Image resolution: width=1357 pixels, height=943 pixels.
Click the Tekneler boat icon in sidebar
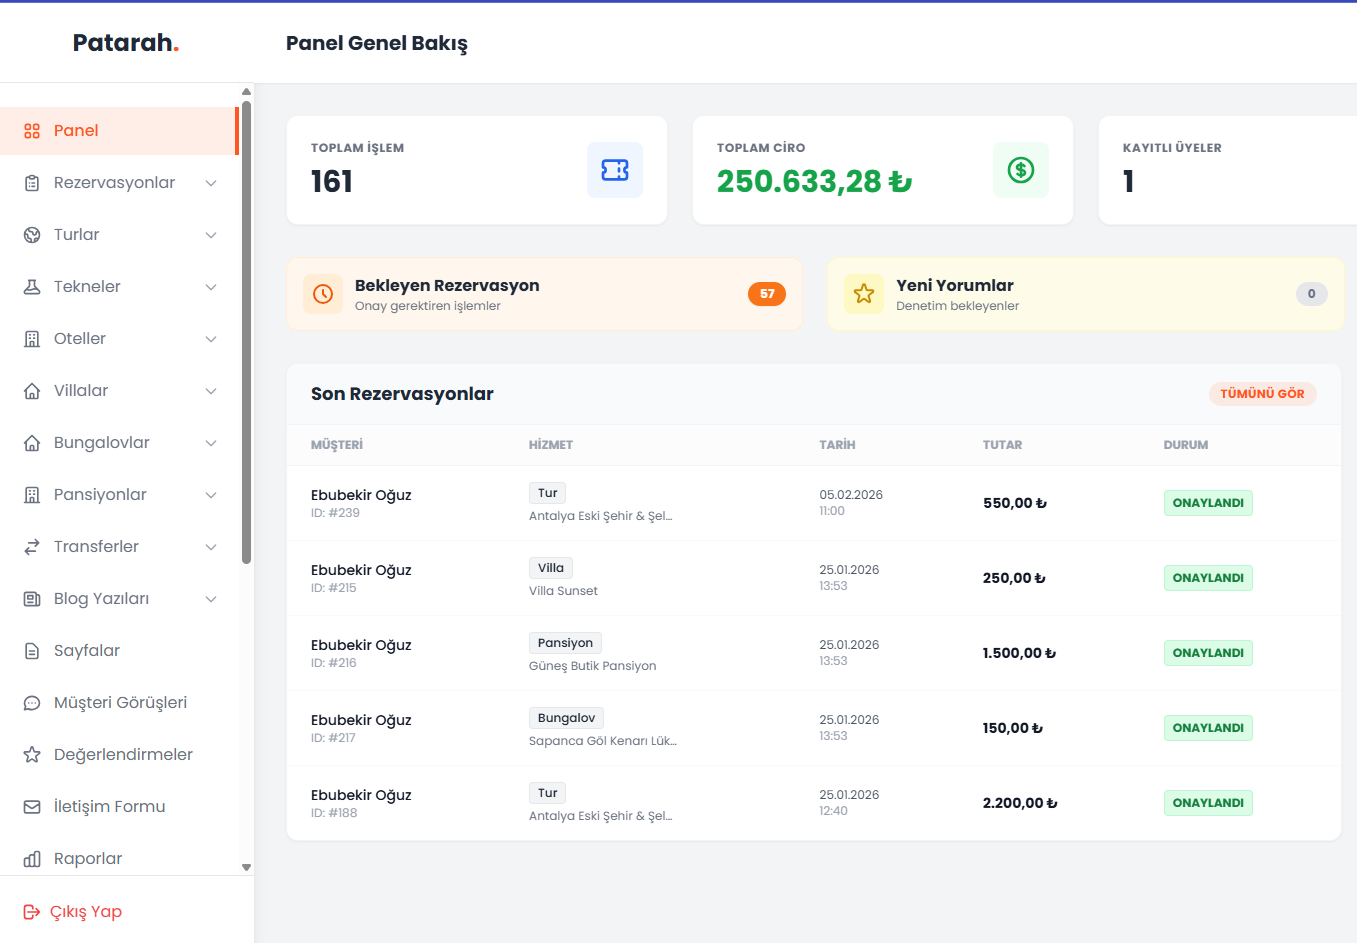pos(32,287)
